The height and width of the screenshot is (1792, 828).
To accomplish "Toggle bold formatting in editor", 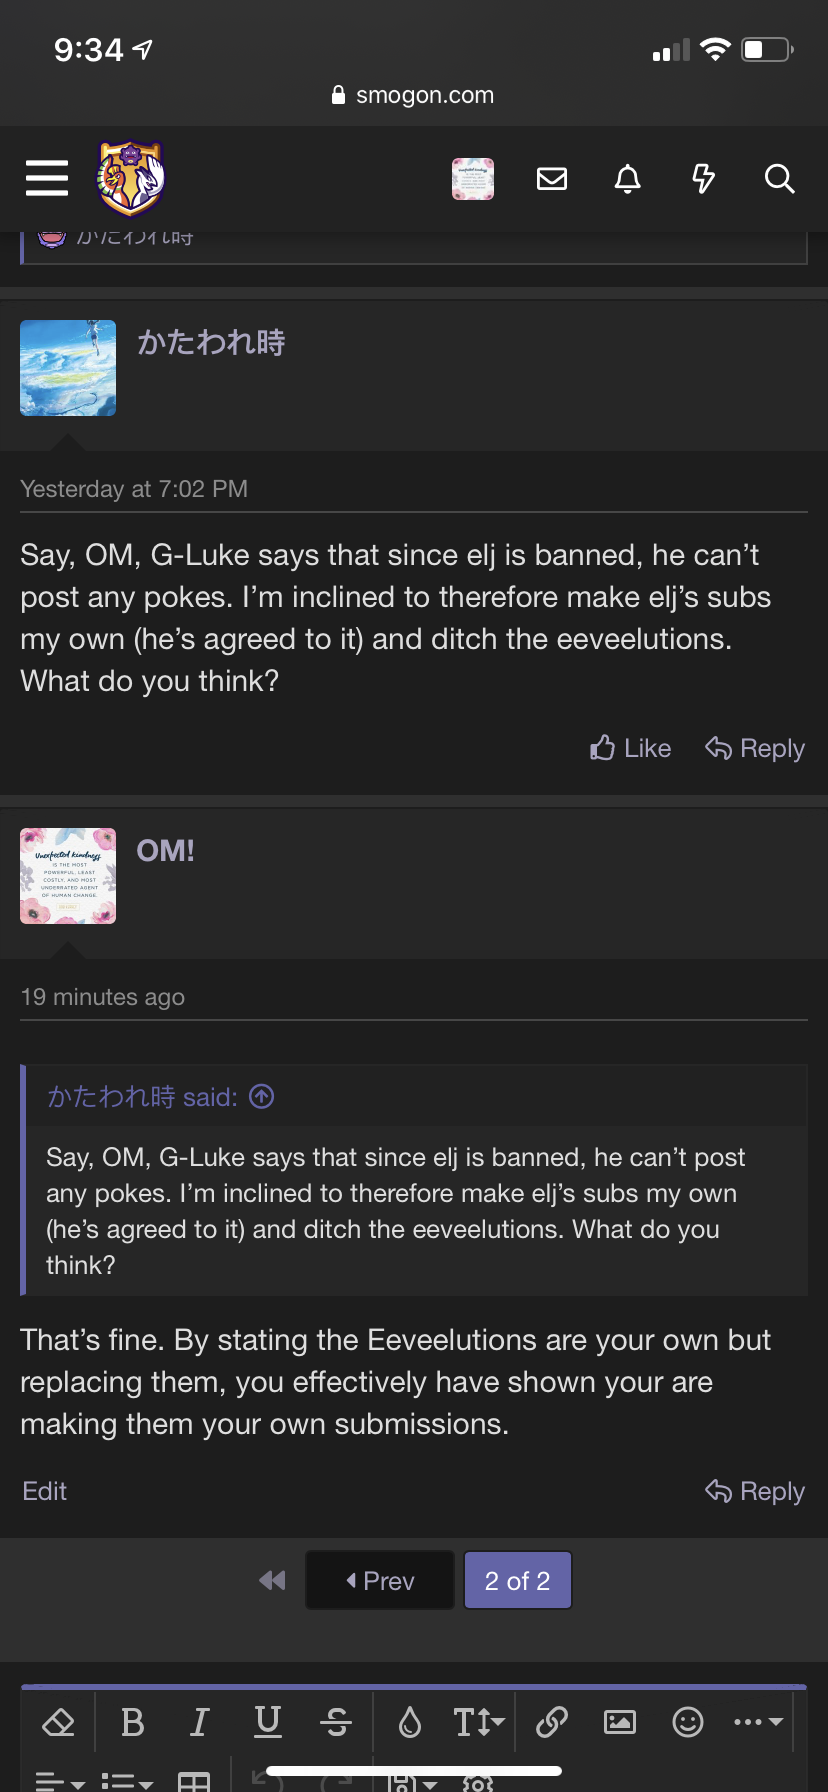I will pyautogui.click(x=132, y=1722).
